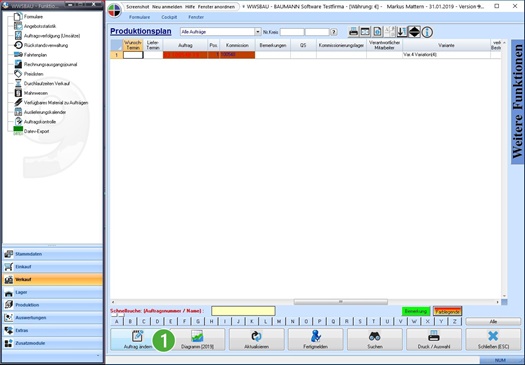Screen dimensions: 525x365
Task: Click the sort-descending arrow toolbar icon
Action: click(x=402, y=32)
